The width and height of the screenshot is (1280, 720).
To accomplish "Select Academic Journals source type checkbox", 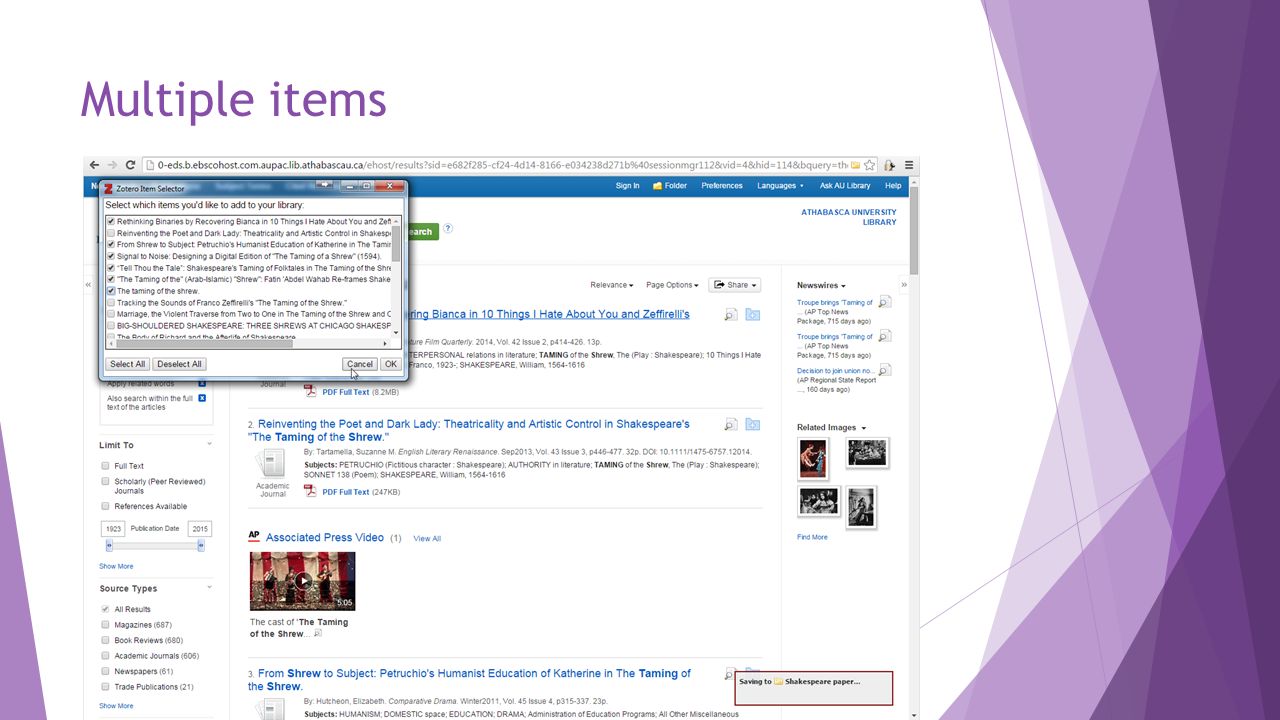I will tap(105, 656).
